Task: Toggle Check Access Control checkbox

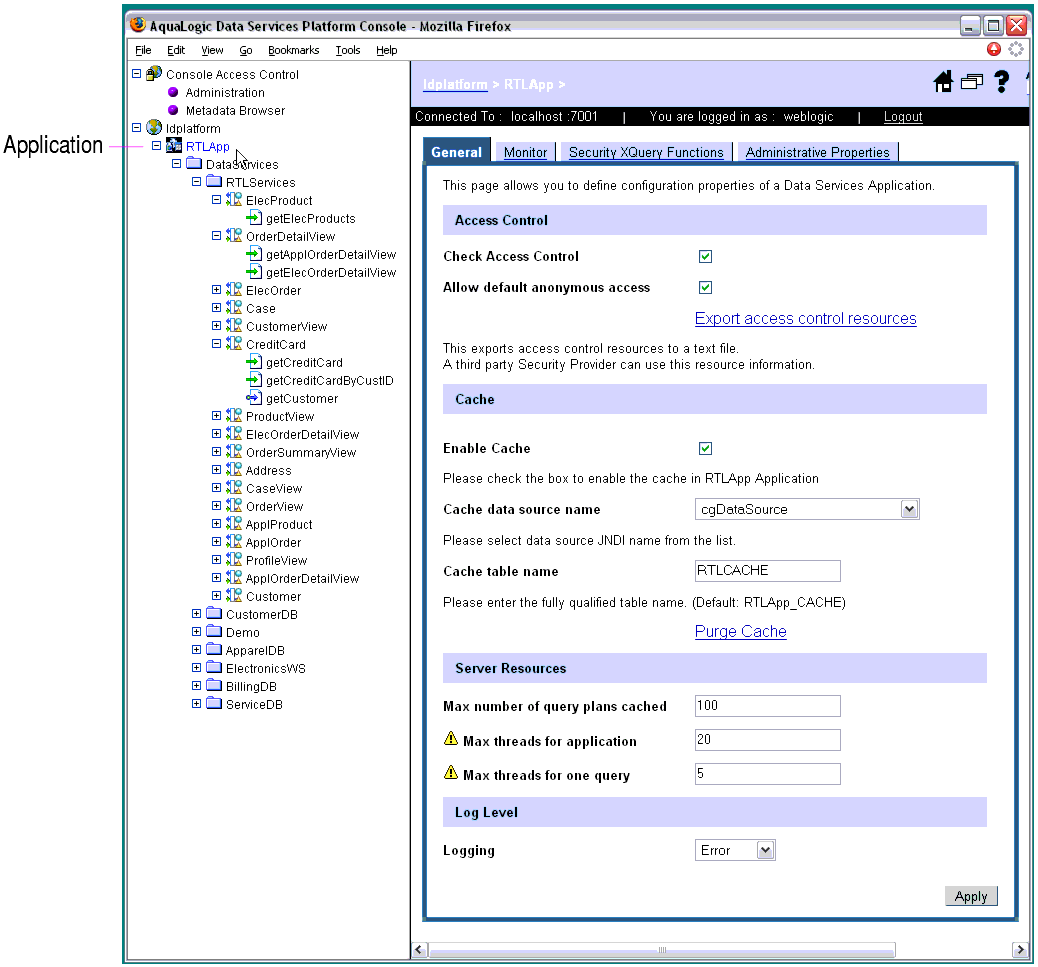Action: [x=706, y=256]
